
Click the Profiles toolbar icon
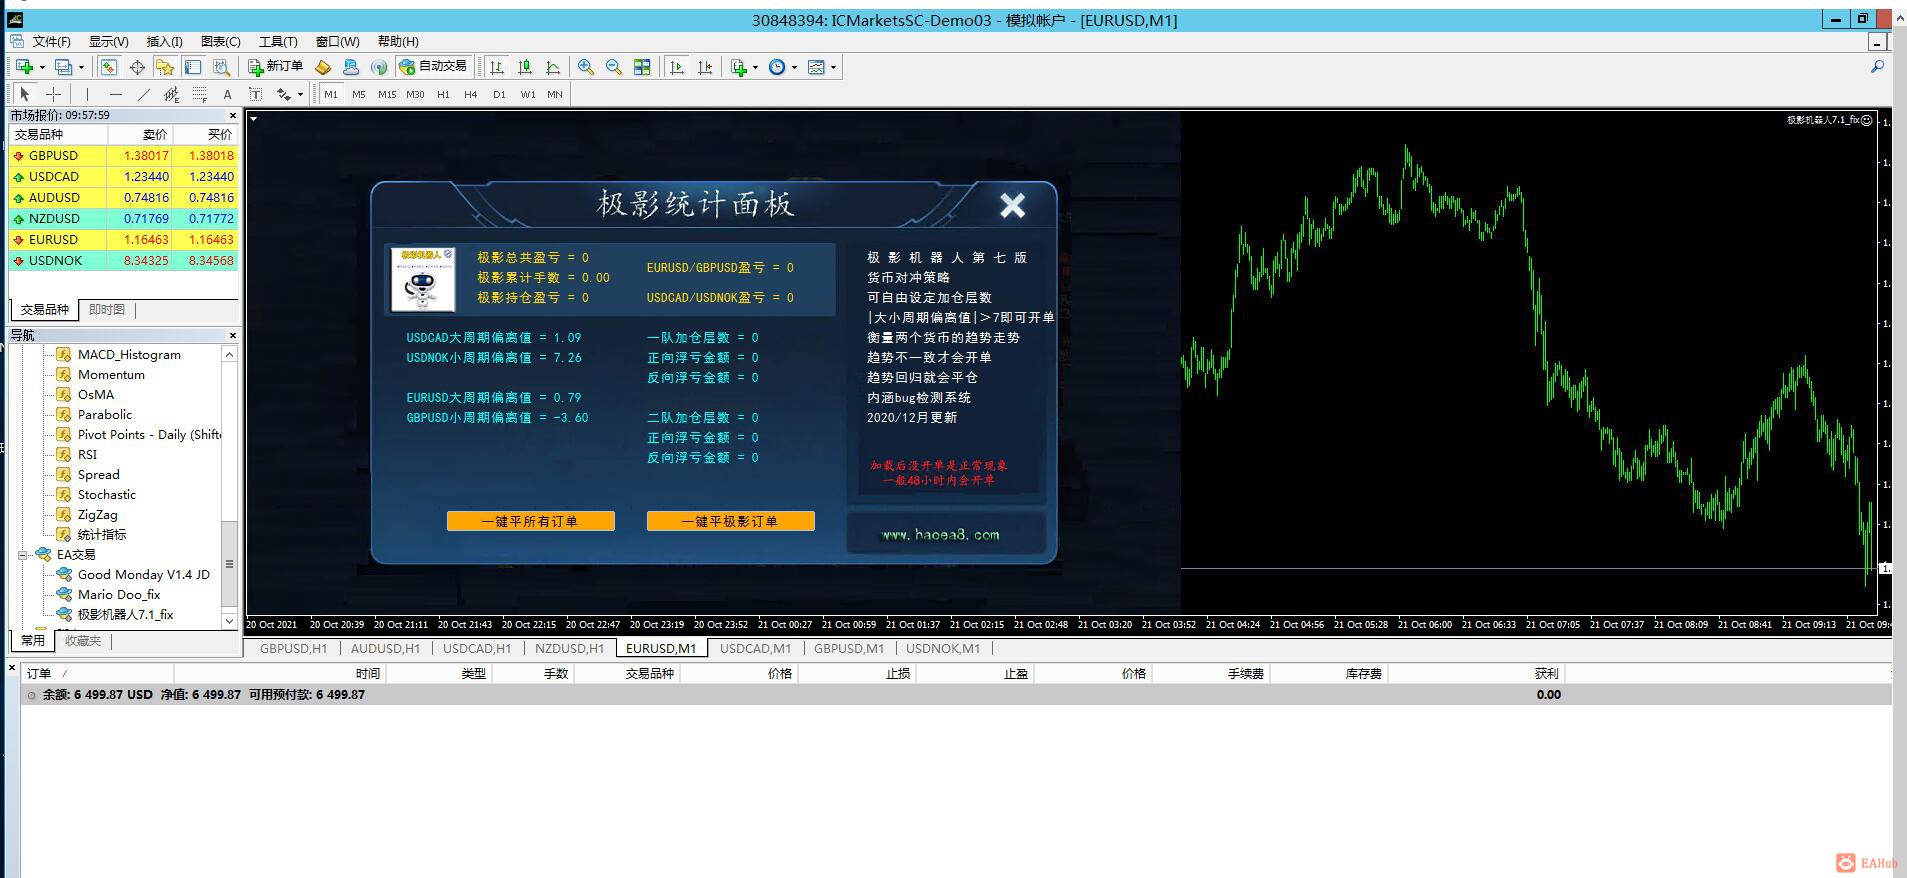pos(63,67)
